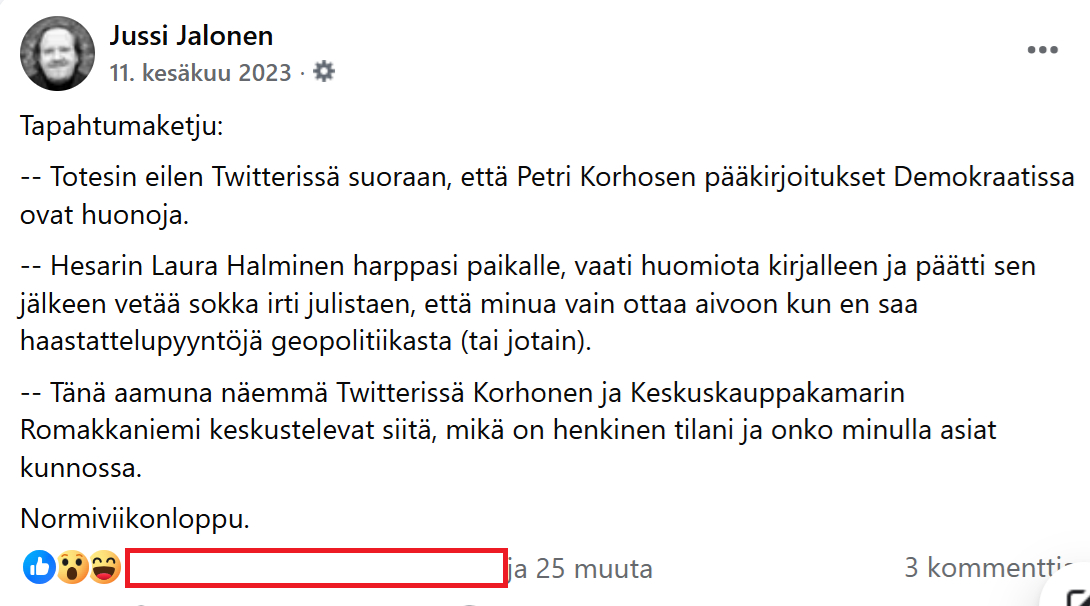Click the Haha laughing-face reaction icon
This screenshot has height=606, width=1090.
coord(103,569)
